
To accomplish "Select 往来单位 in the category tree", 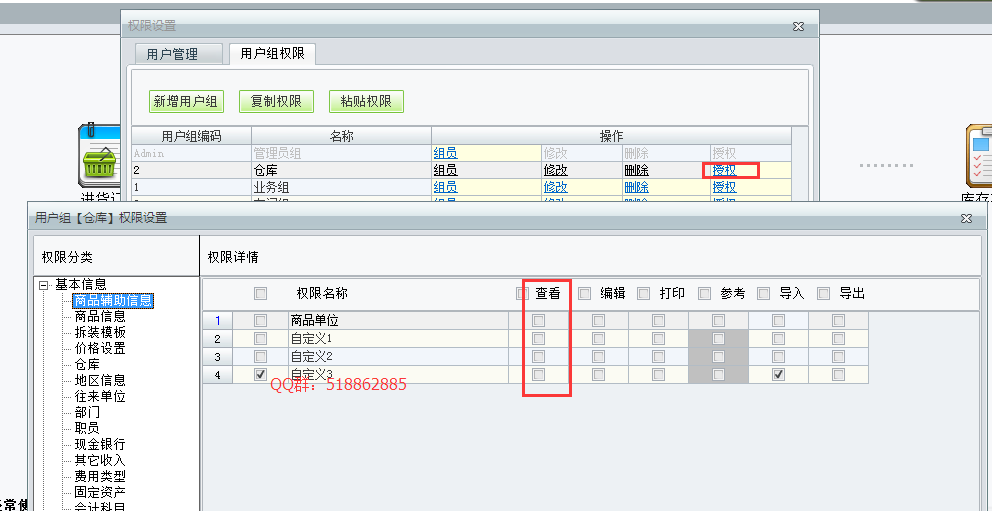I will point(100,396).
